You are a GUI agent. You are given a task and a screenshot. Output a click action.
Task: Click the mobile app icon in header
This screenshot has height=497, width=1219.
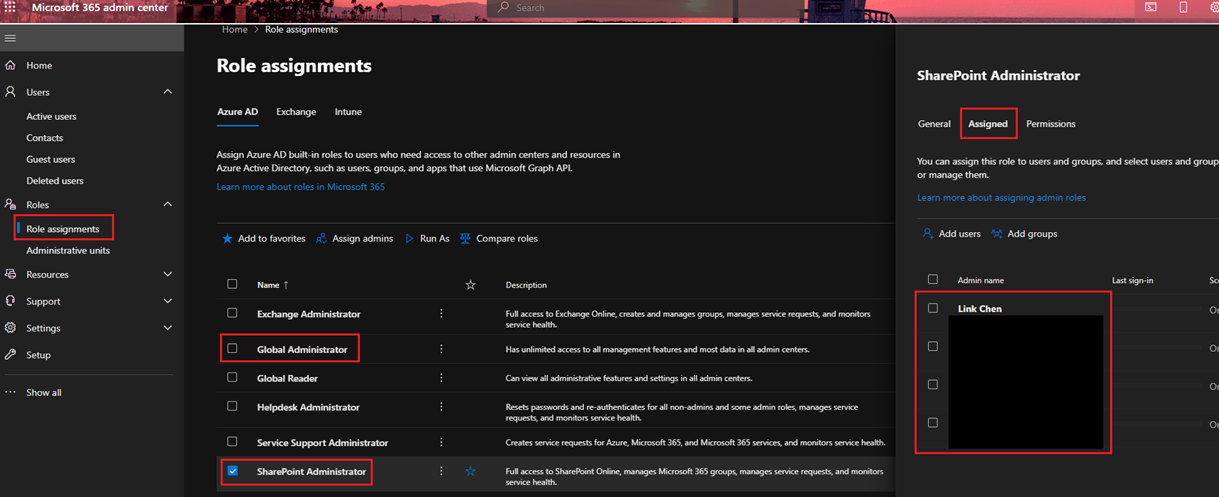pos(1183,7)
